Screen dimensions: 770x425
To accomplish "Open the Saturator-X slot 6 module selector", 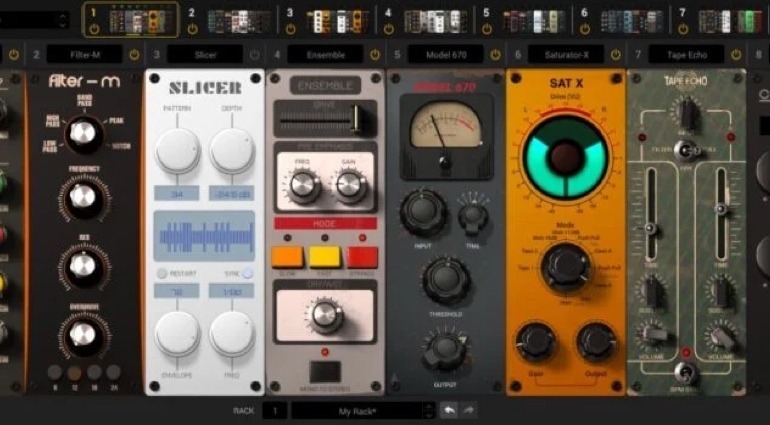I will (566, 55).
